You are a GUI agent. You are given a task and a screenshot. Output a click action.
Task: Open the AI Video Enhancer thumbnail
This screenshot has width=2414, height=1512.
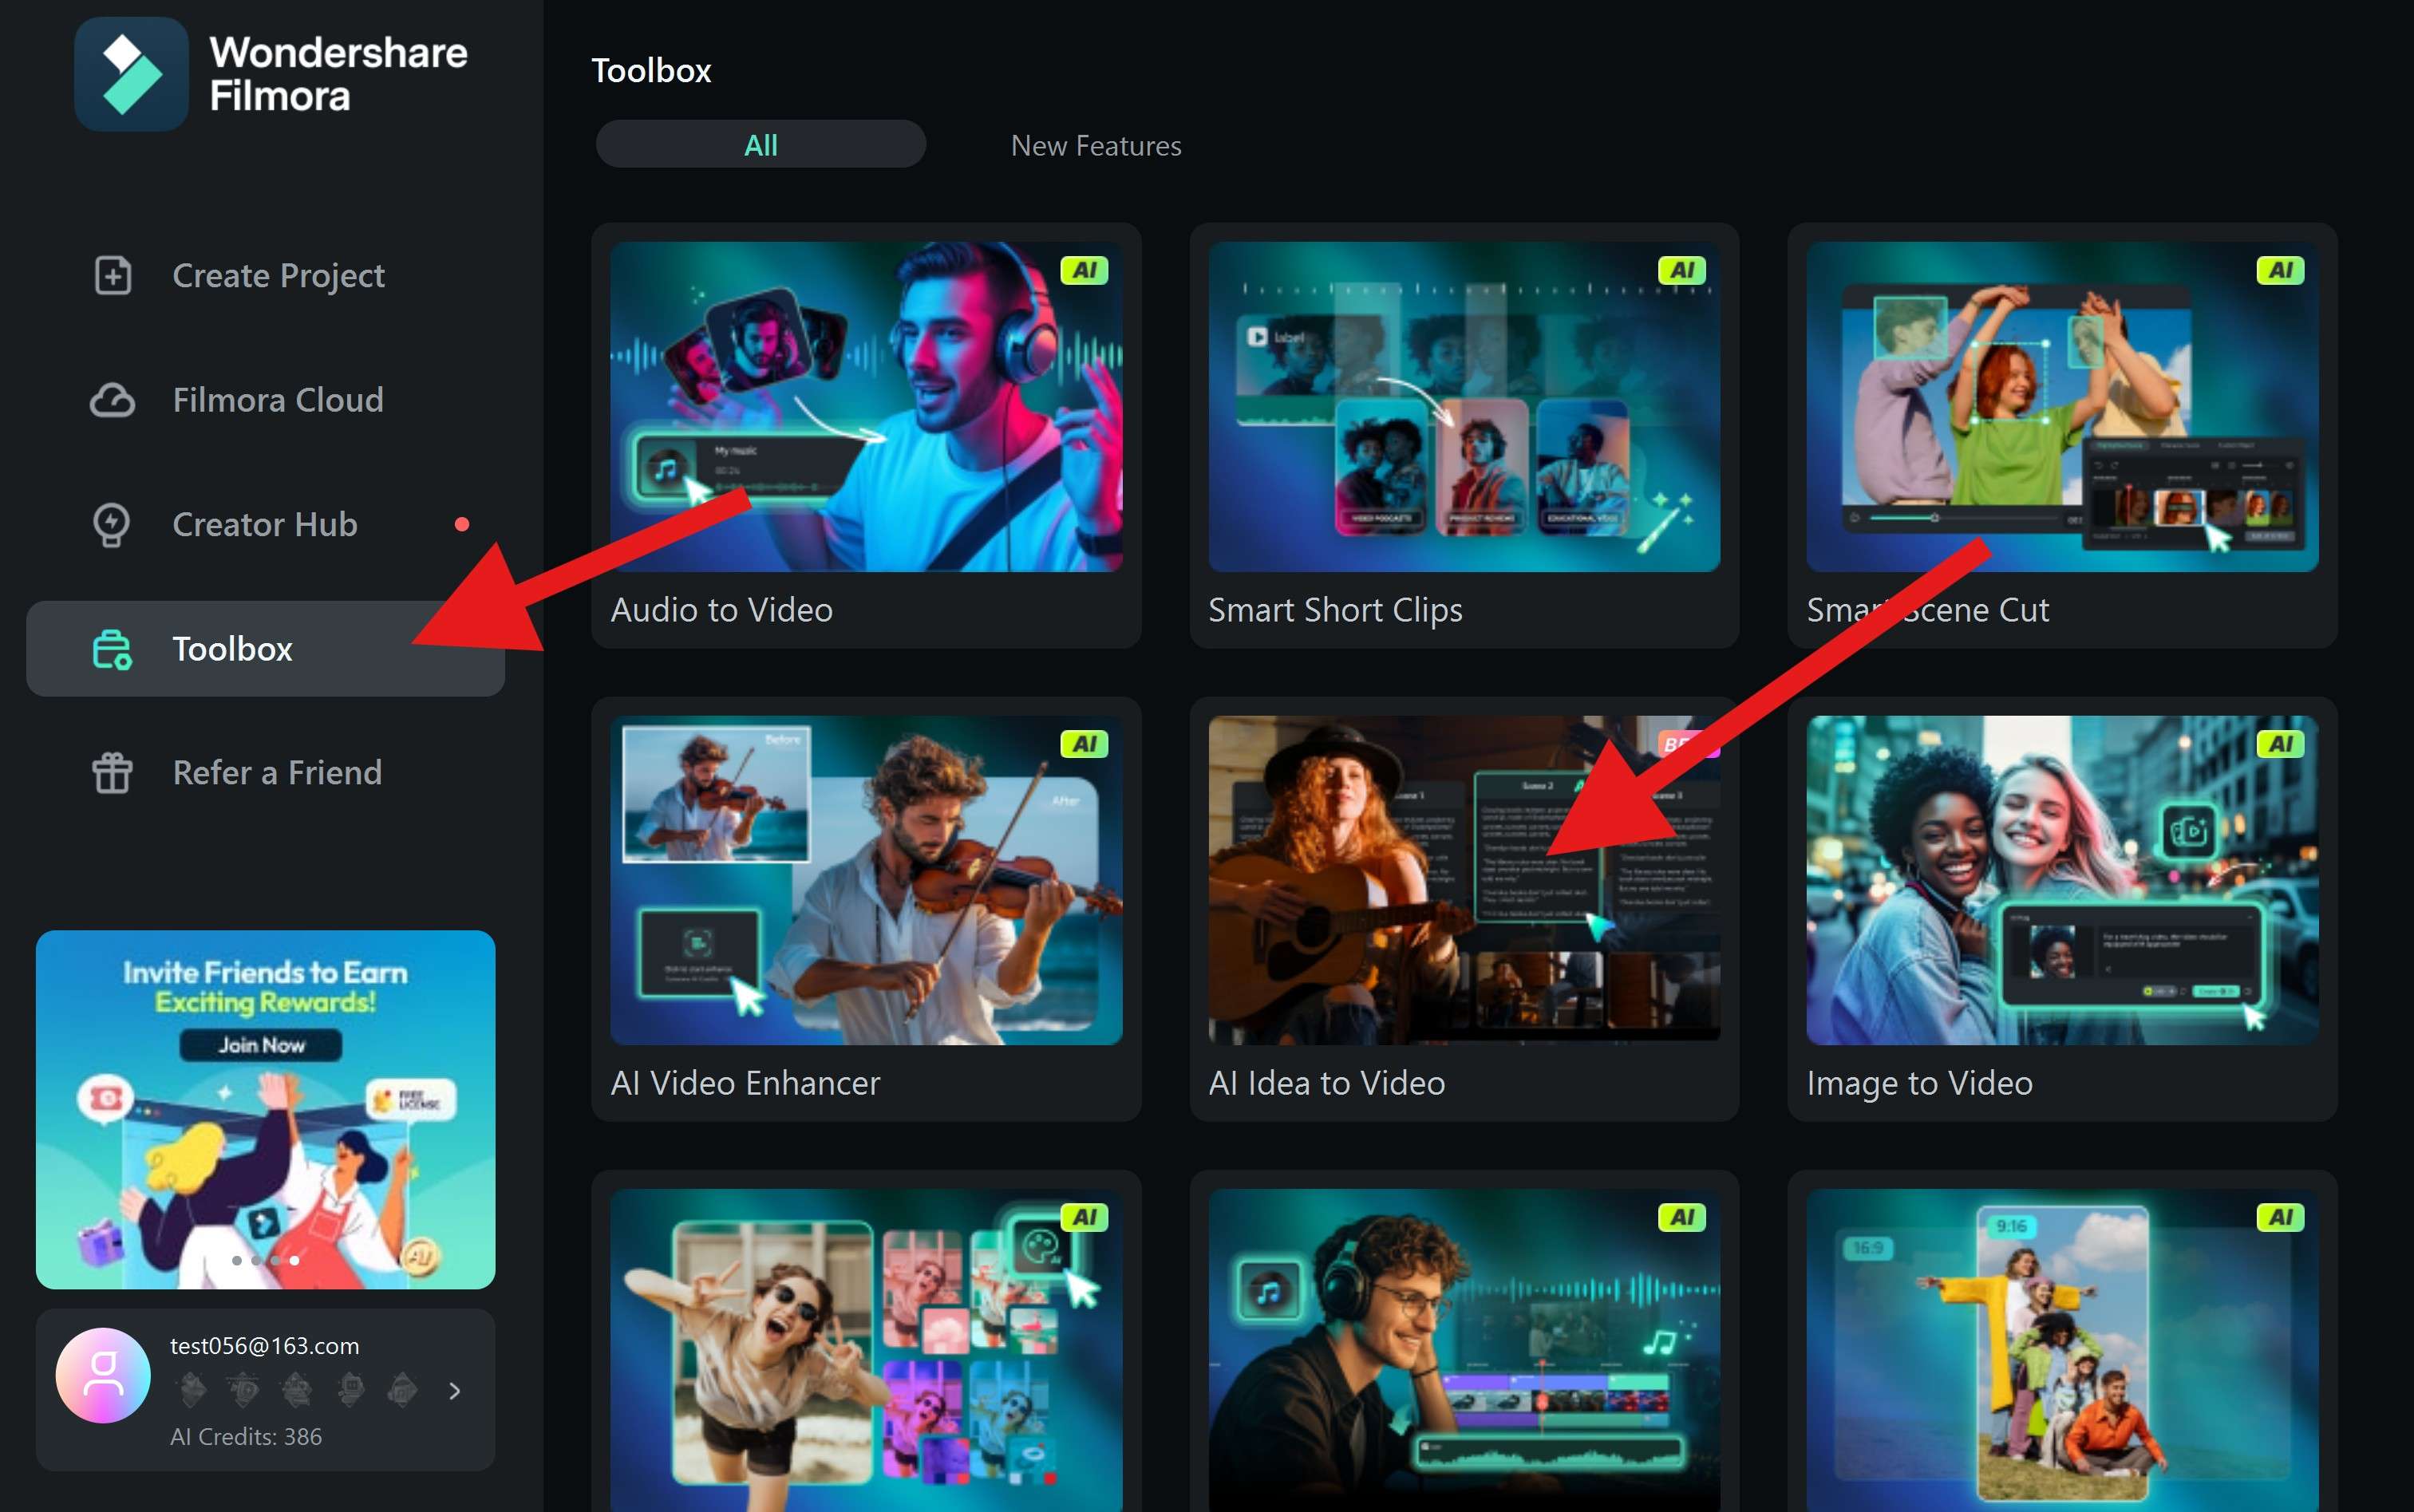click(866, 880)
